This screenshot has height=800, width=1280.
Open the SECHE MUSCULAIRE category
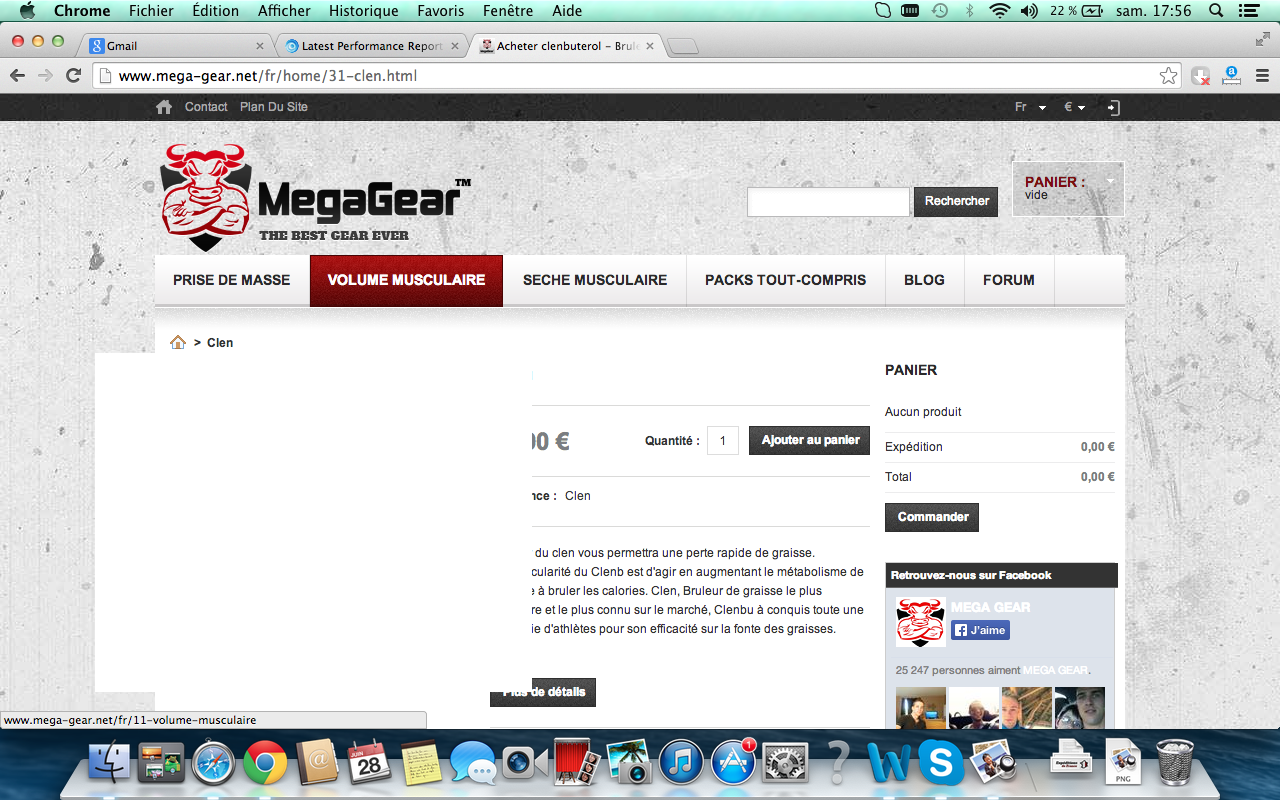(595, 280)
